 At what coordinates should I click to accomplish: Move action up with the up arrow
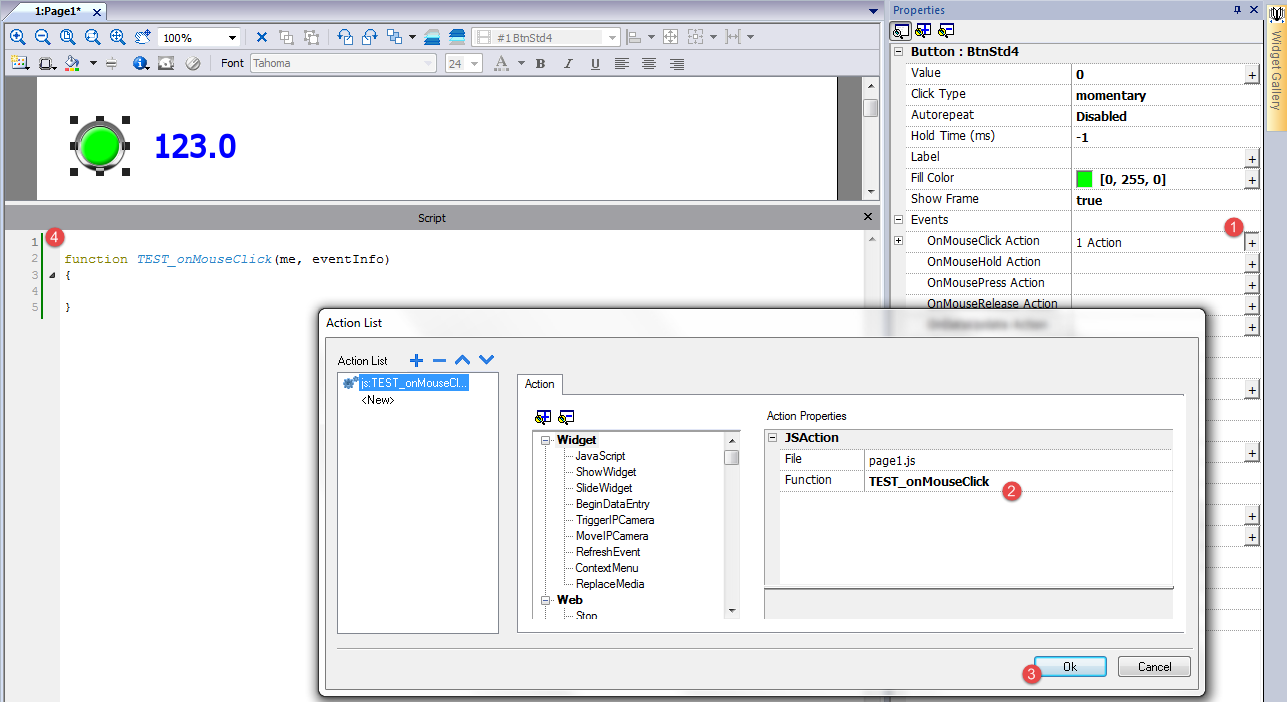point(462,360)
